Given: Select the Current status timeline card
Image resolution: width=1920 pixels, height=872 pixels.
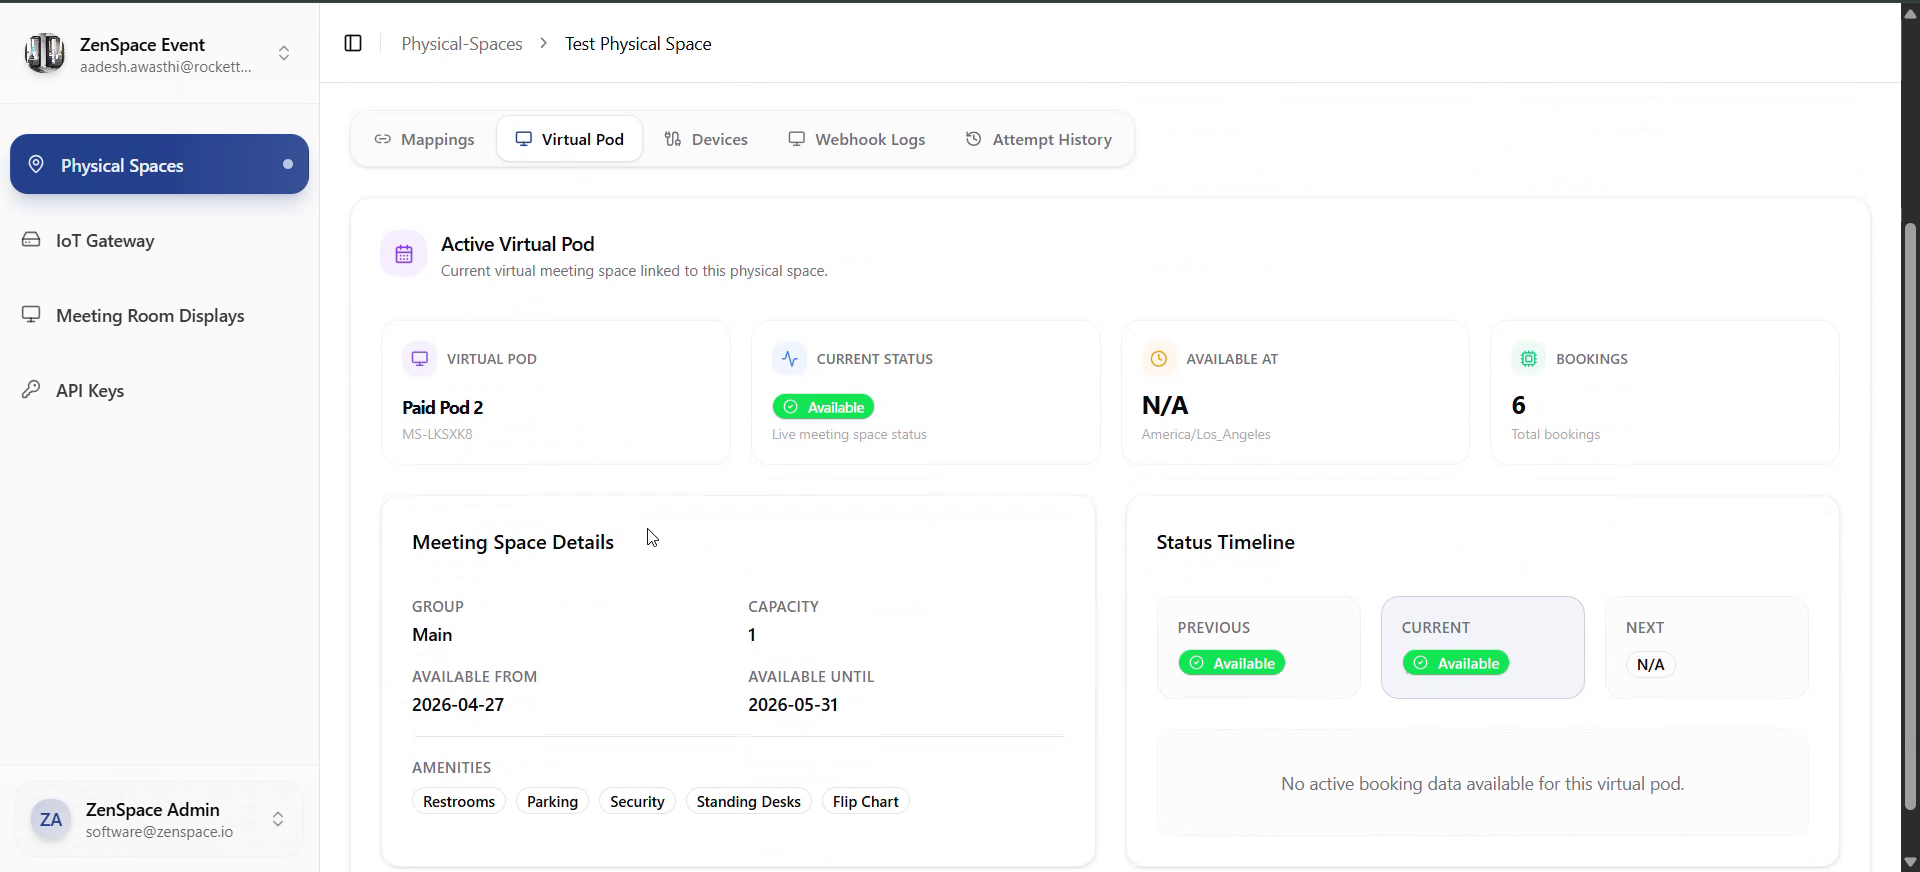Looking at the screenshot, I should [1482, 647].
